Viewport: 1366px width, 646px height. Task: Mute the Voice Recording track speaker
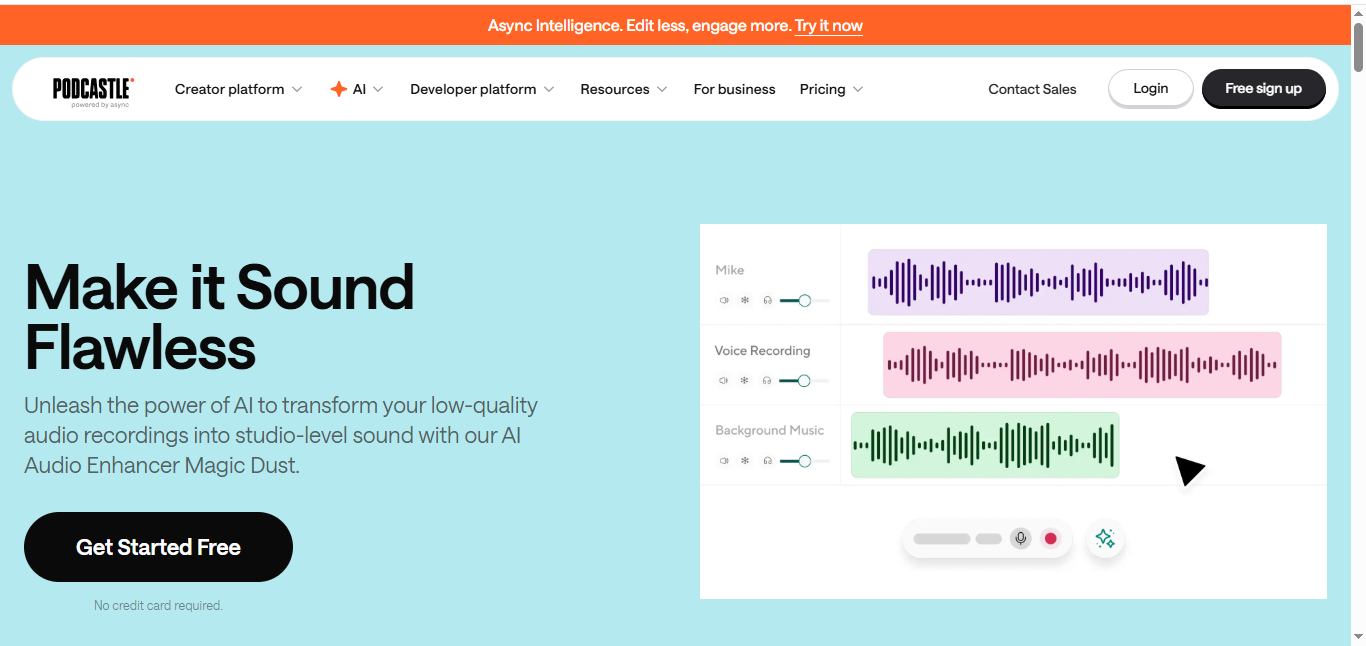pyautogui.click(x=723, y=380)
